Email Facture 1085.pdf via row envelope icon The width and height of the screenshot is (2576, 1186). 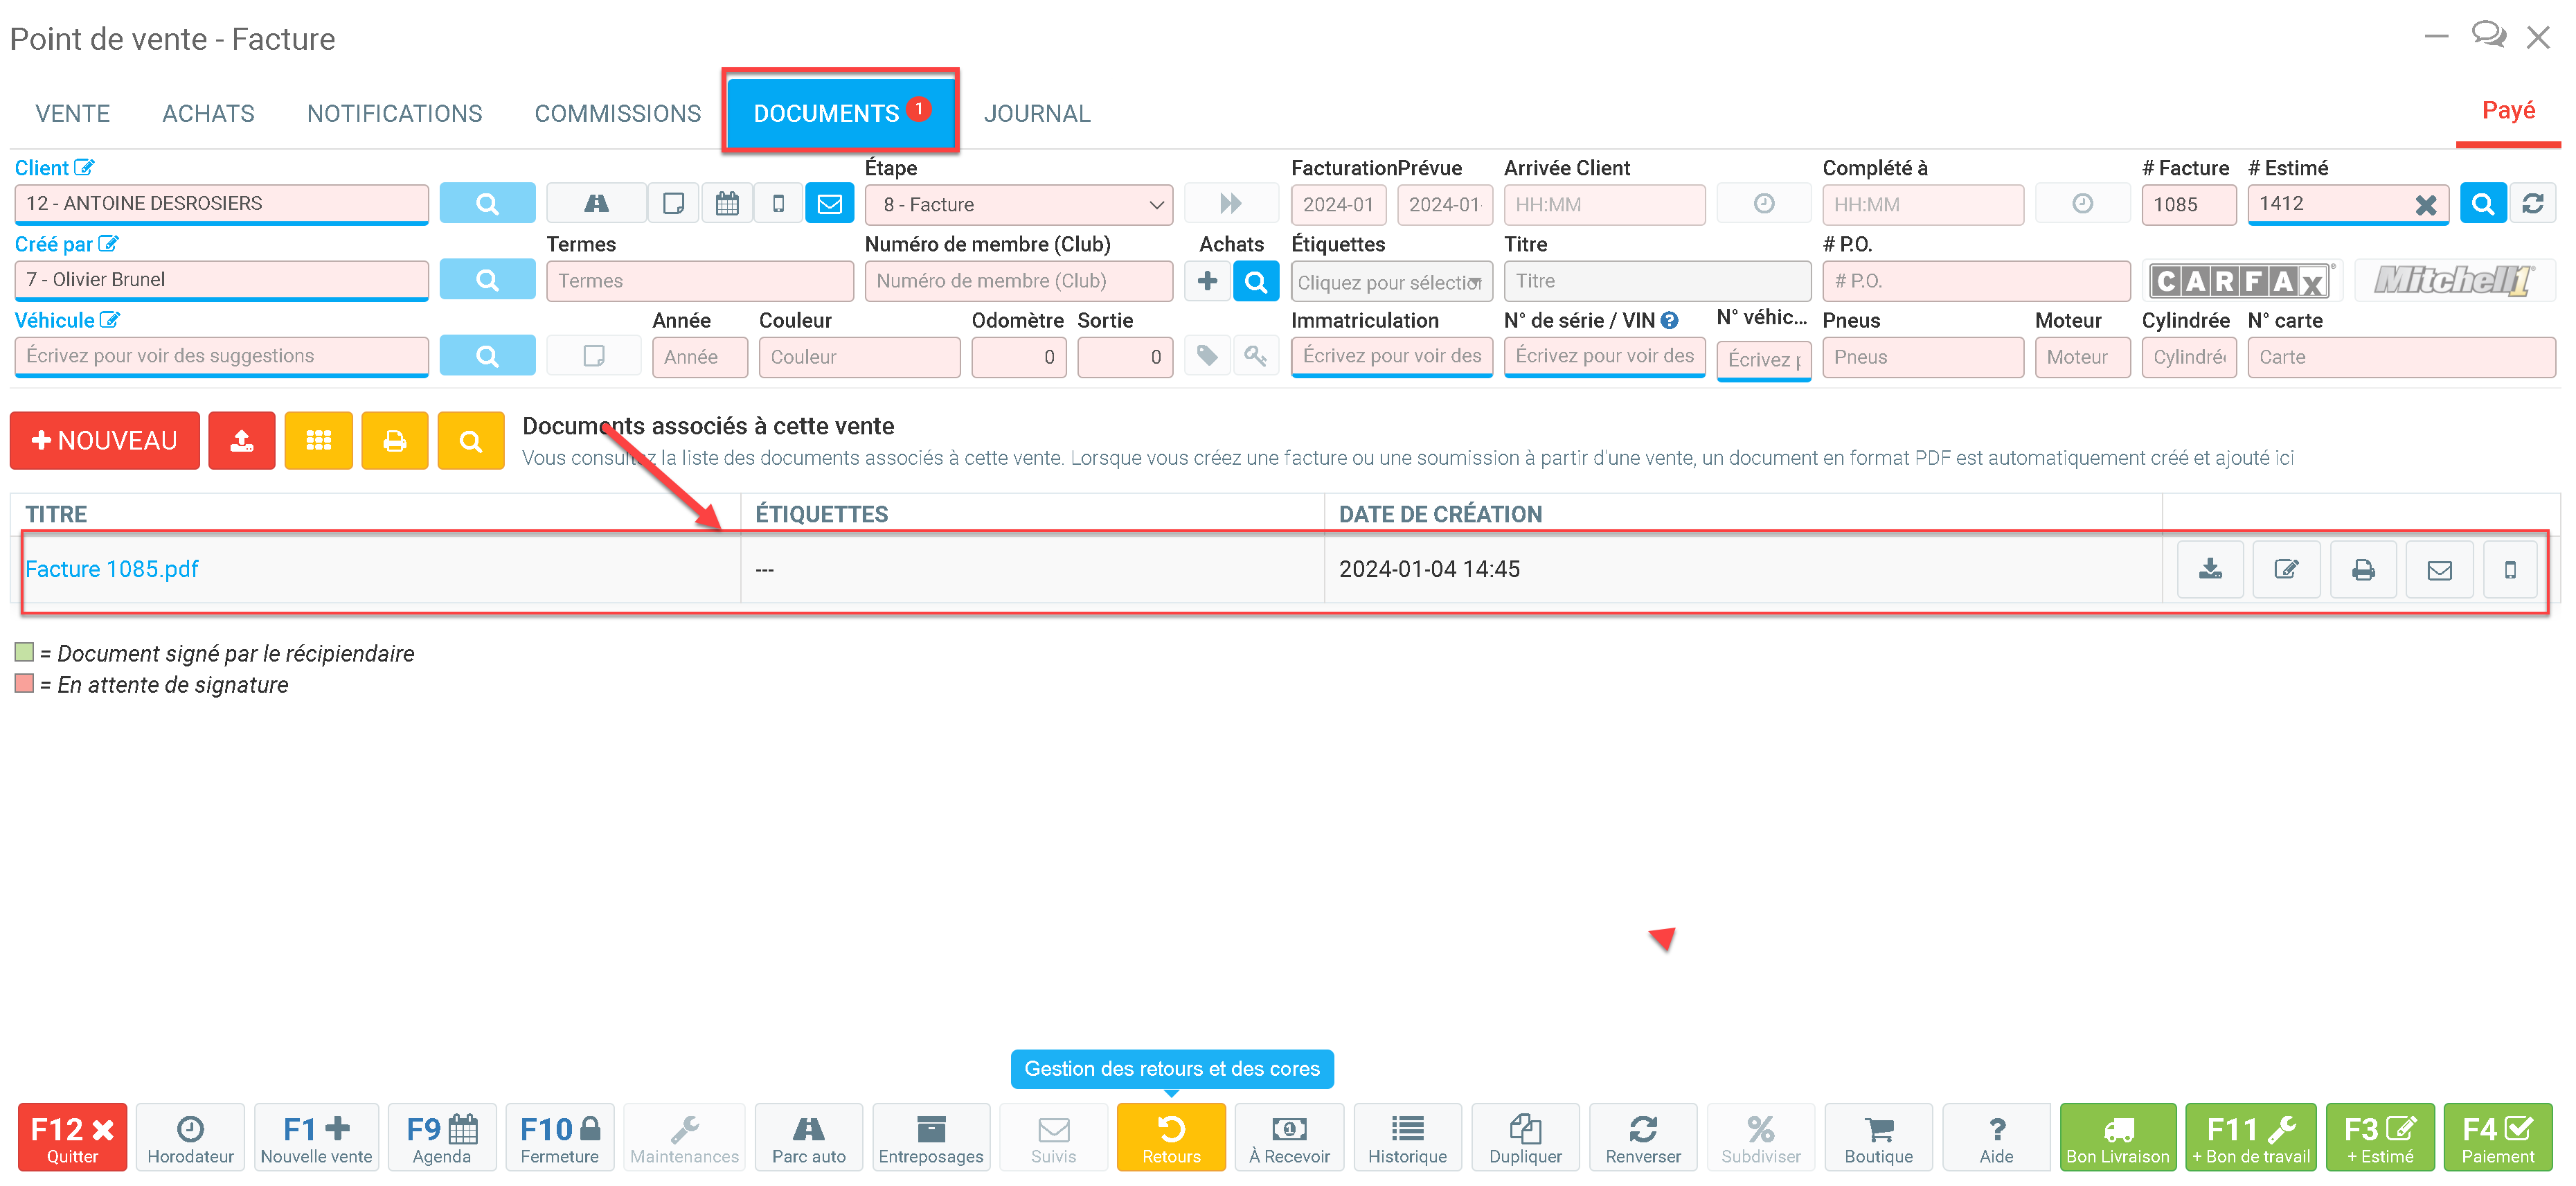tap(2439, 569)
